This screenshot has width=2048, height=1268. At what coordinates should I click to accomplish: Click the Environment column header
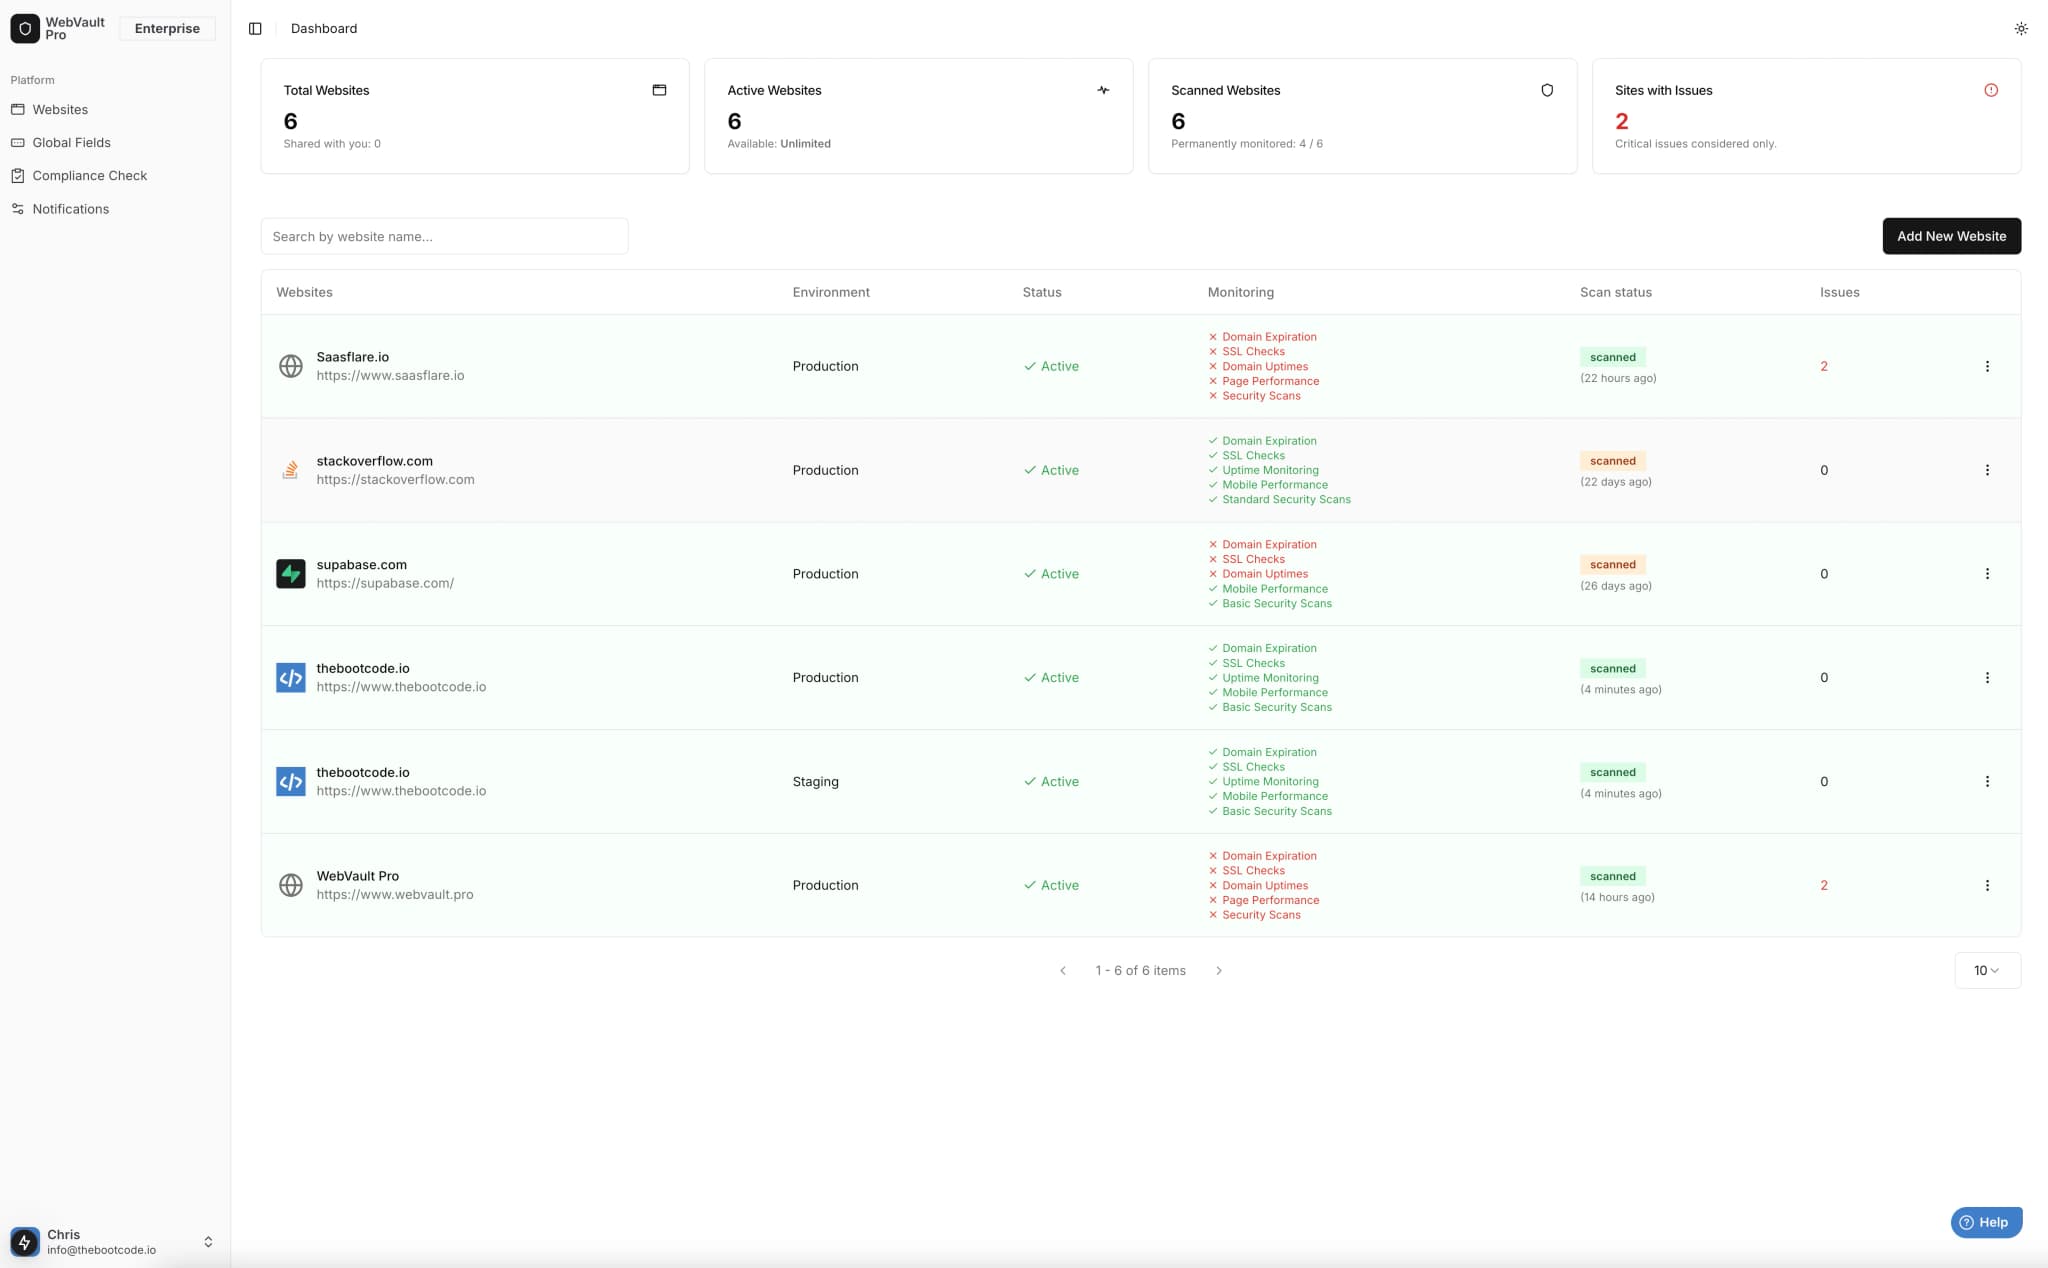[831, 292]
